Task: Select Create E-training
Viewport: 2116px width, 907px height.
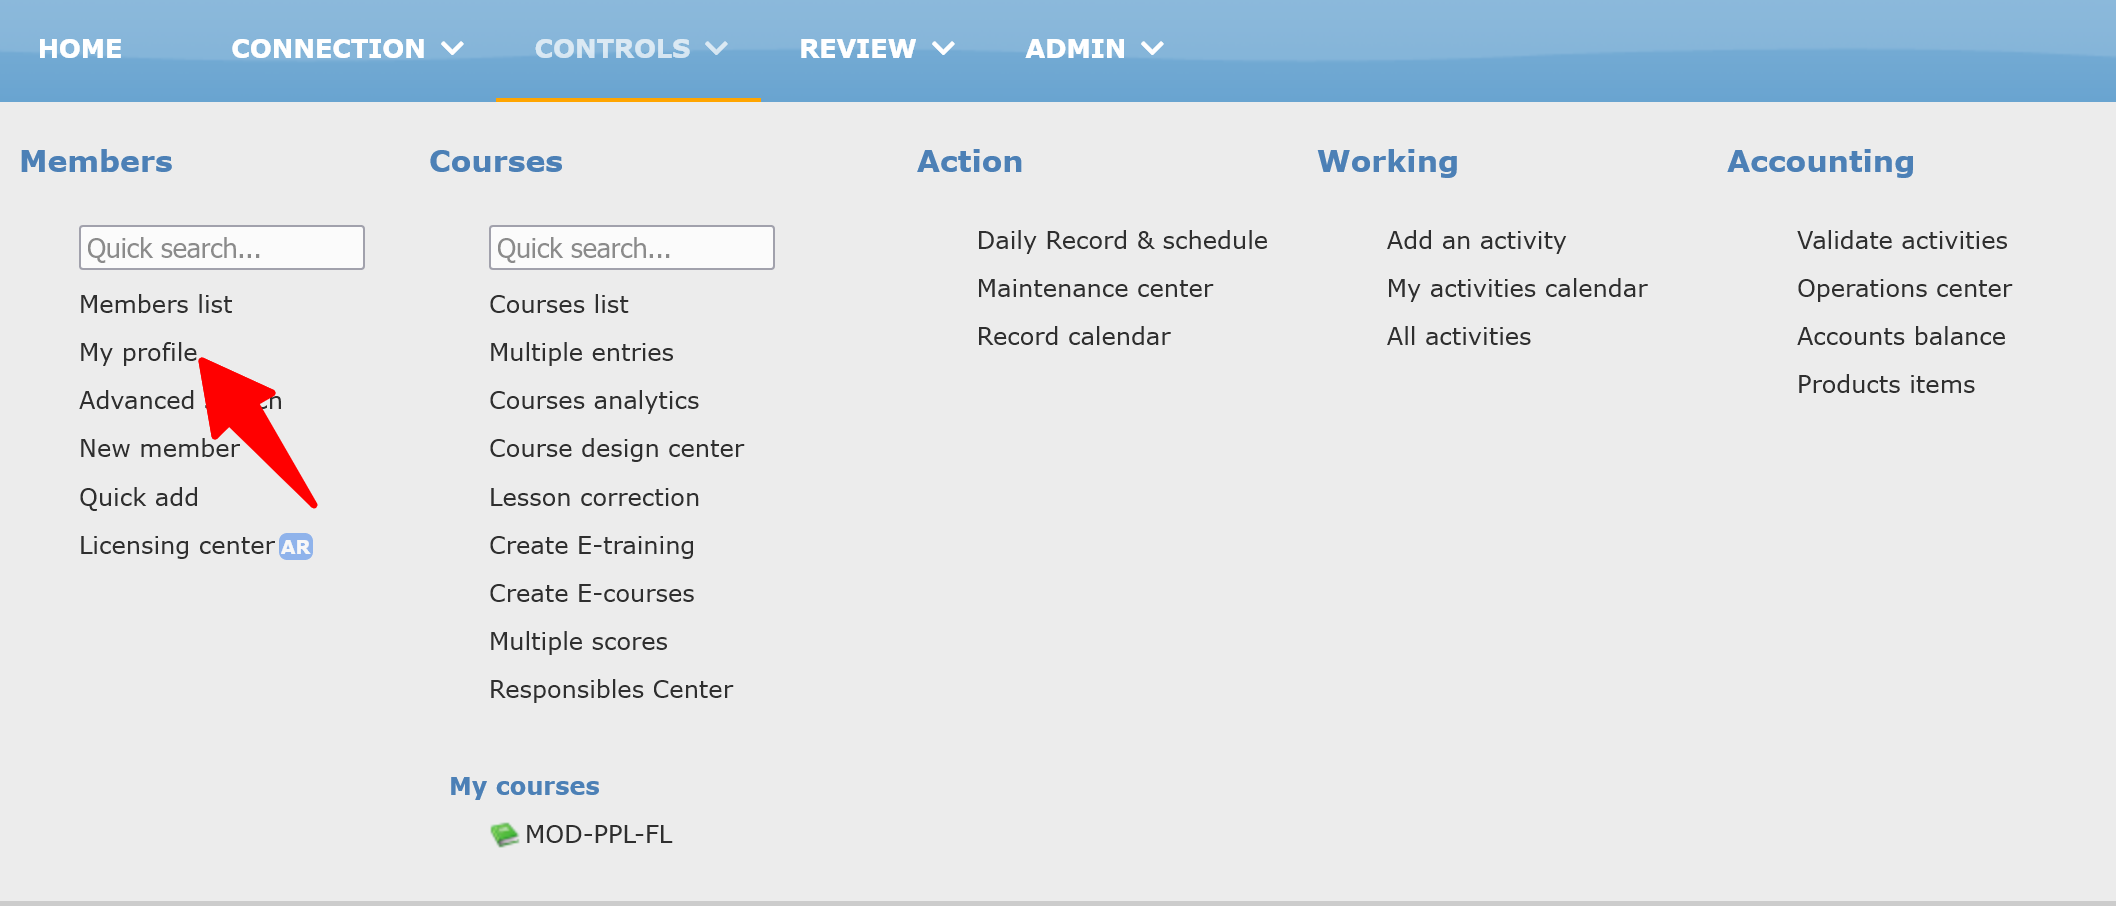Action: tap(591, 546)
